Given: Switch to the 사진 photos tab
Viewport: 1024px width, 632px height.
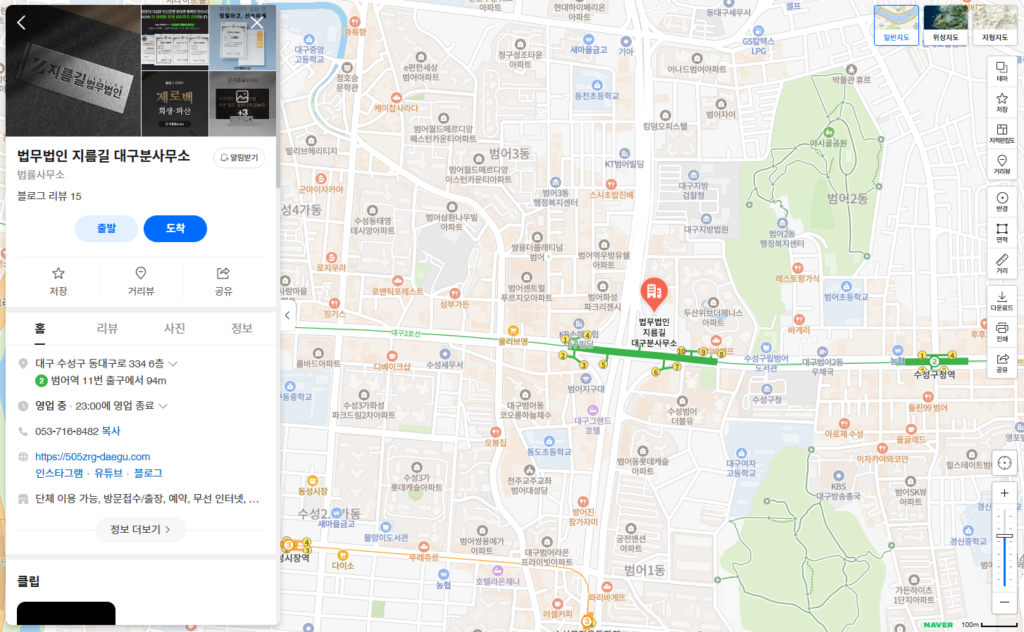Looking at the screenshot, I should 174,329.
